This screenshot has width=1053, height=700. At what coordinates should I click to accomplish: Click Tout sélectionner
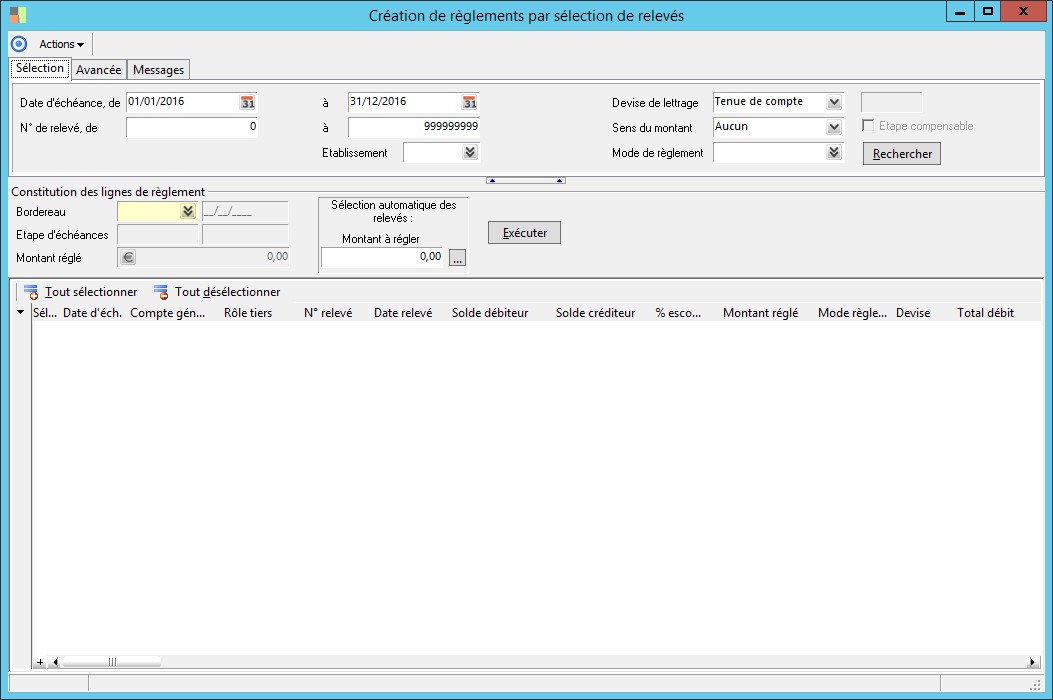click(81, 292)
